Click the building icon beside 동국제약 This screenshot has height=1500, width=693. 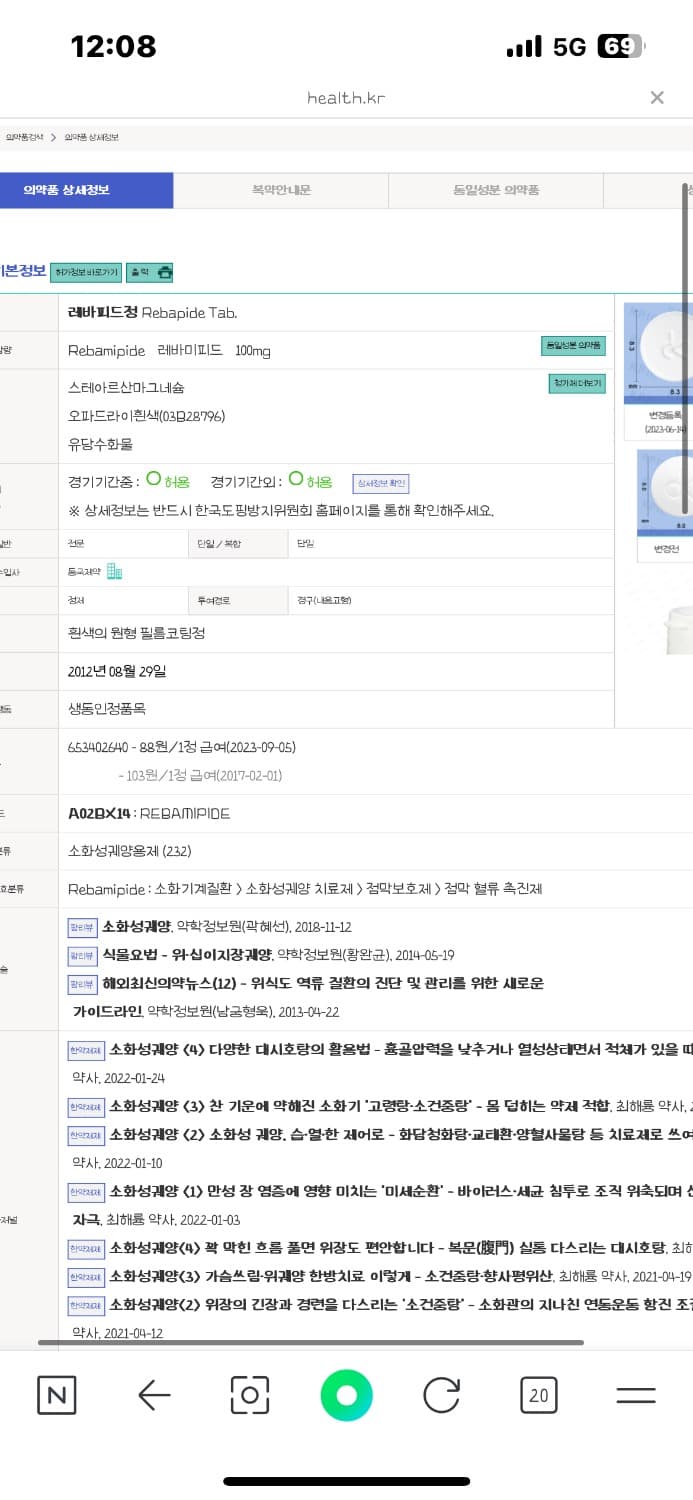click(114, 572)
